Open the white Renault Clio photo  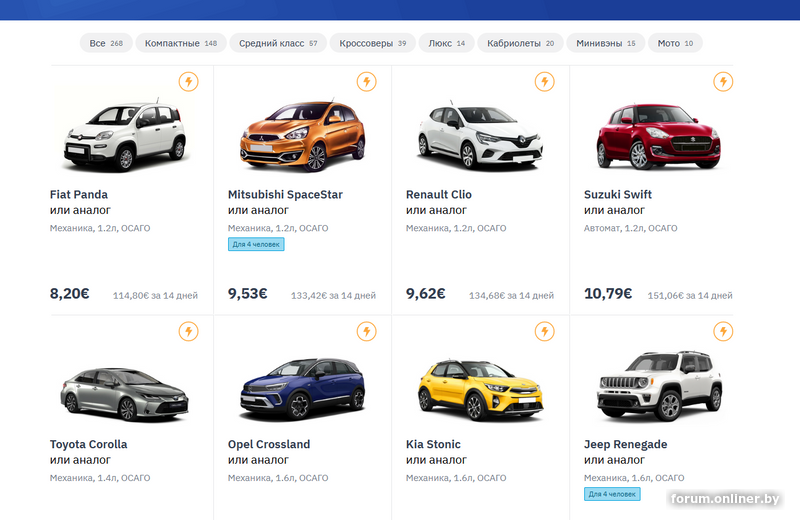[480, 136]
